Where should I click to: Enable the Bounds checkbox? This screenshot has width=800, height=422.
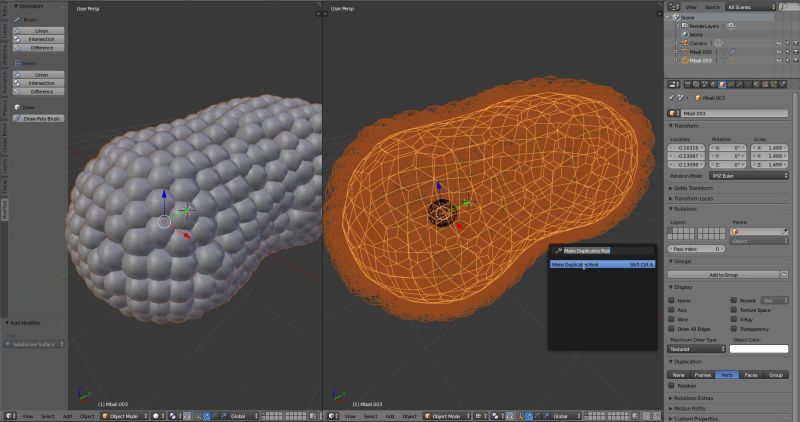pos(734,301)
